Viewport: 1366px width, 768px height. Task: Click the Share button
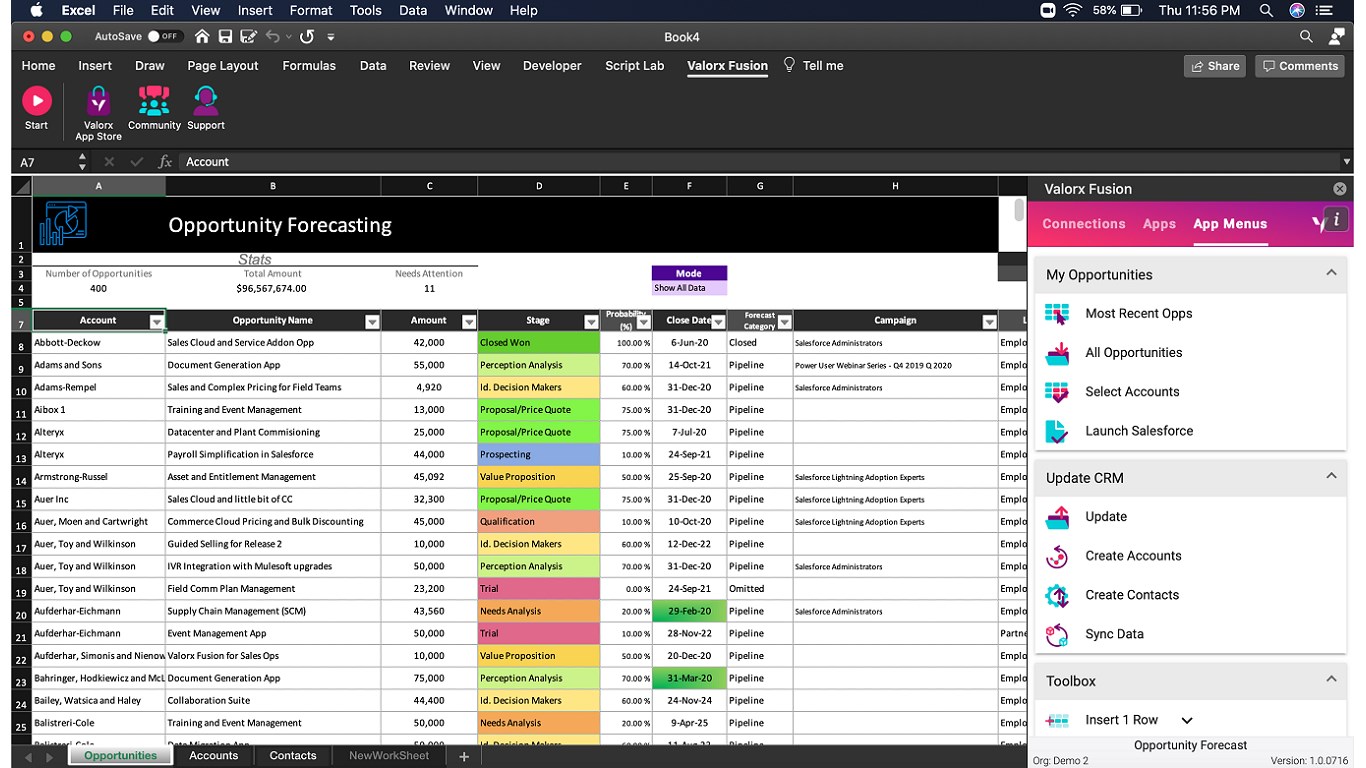click(1217, 66)
